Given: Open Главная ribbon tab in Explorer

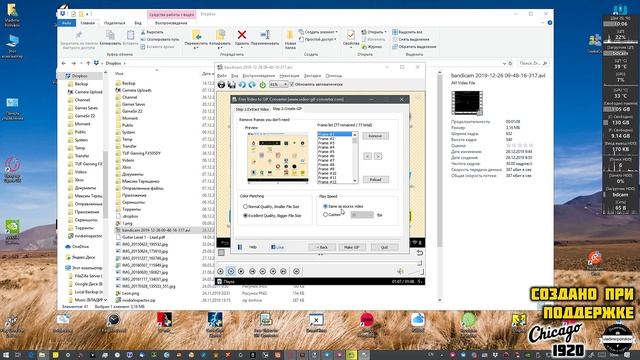Looking at the screenshot, I should click(x=87, y=23).
